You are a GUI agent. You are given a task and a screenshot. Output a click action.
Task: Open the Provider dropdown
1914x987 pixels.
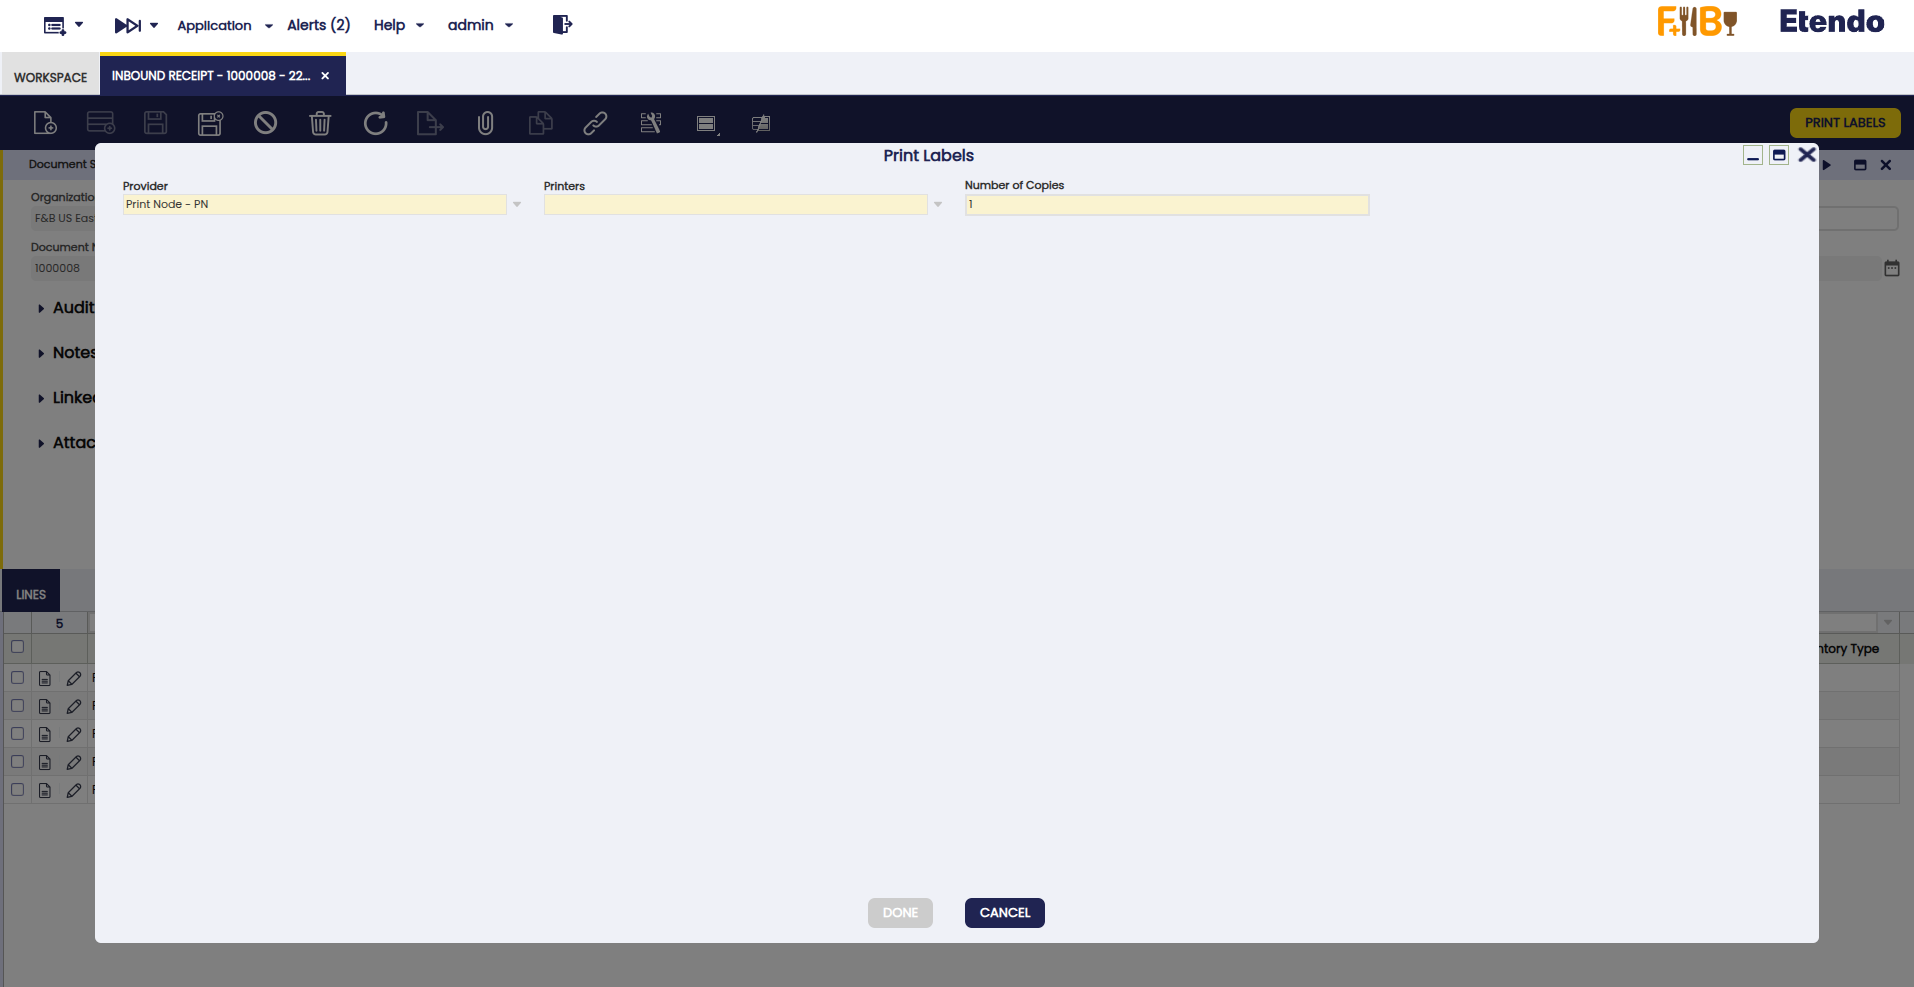[x=517, y=205]
